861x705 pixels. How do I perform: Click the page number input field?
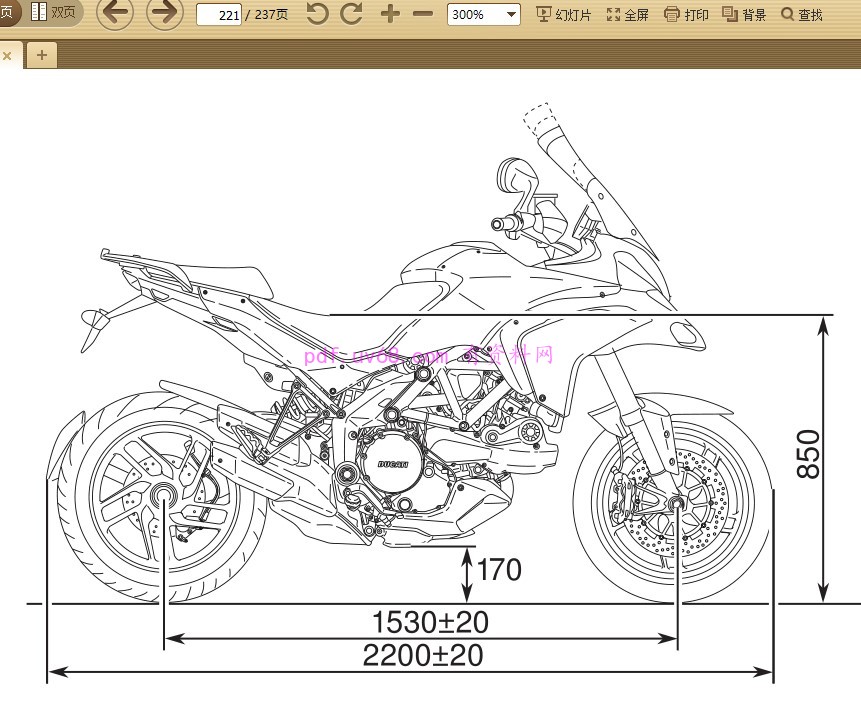point(219,15)
